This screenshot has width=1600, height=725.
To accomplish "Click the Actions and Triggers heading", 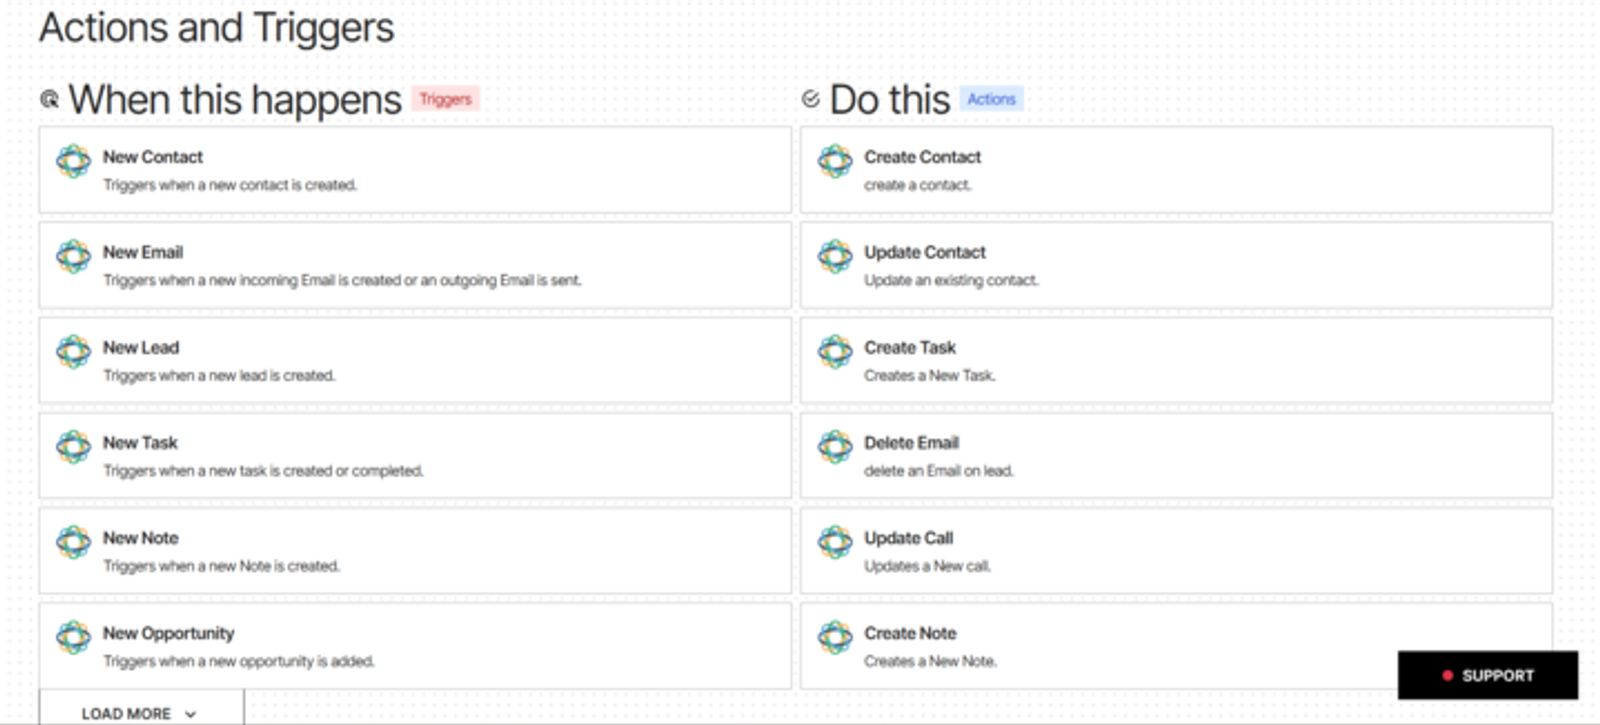I will point(217,28).
